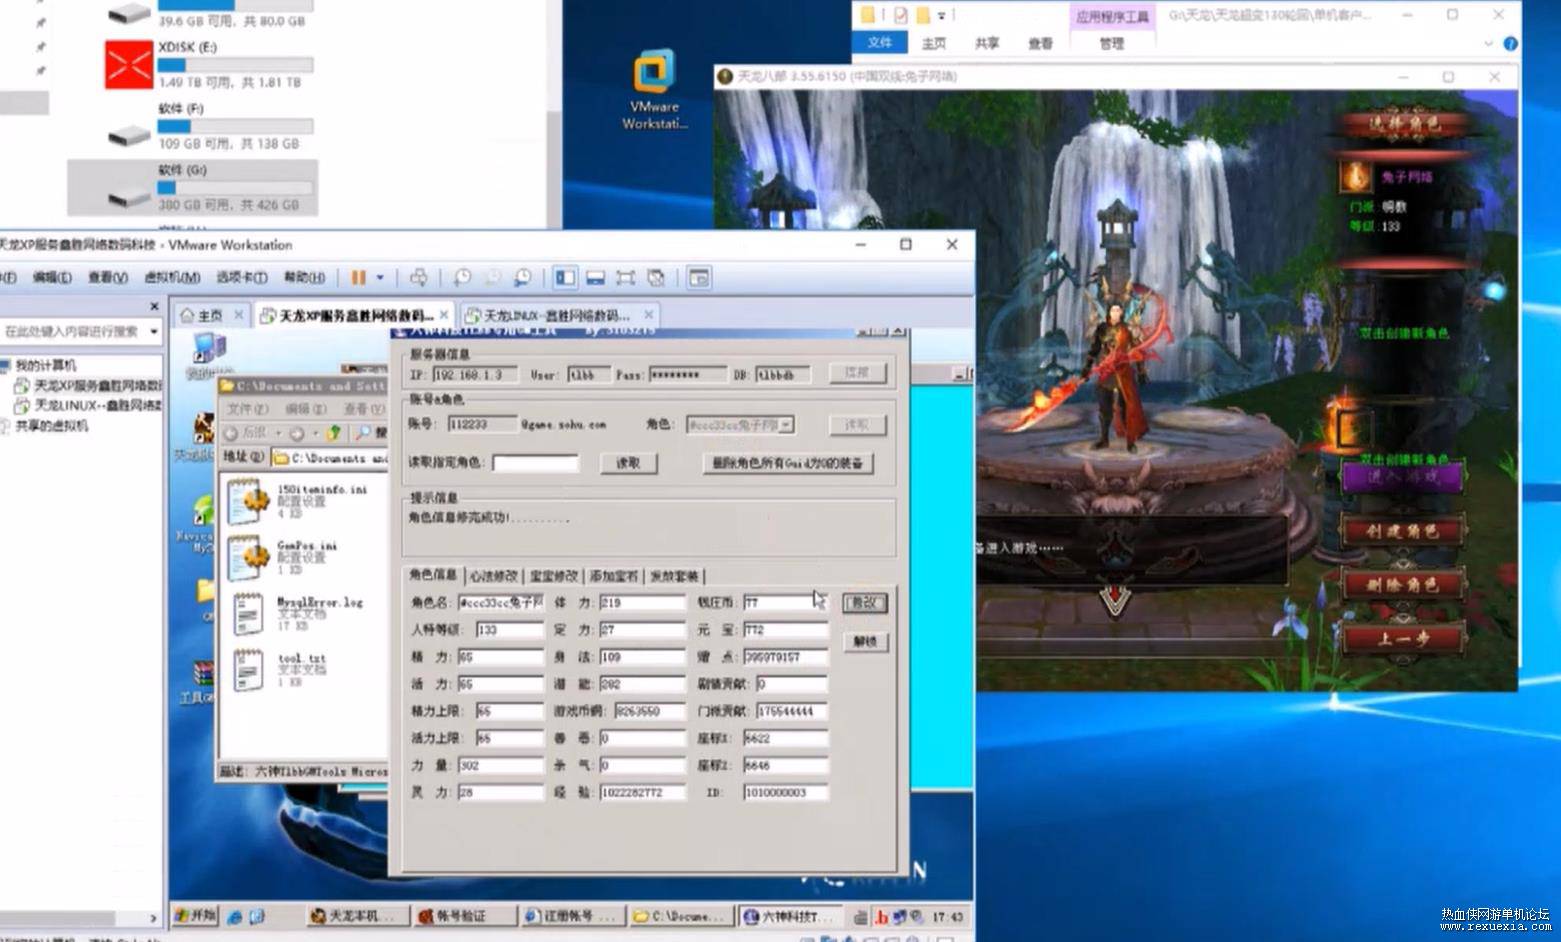Switch to the 发放套装 tab
Image resolution: width=1561 pixels, height=942 pixels.
675,576
